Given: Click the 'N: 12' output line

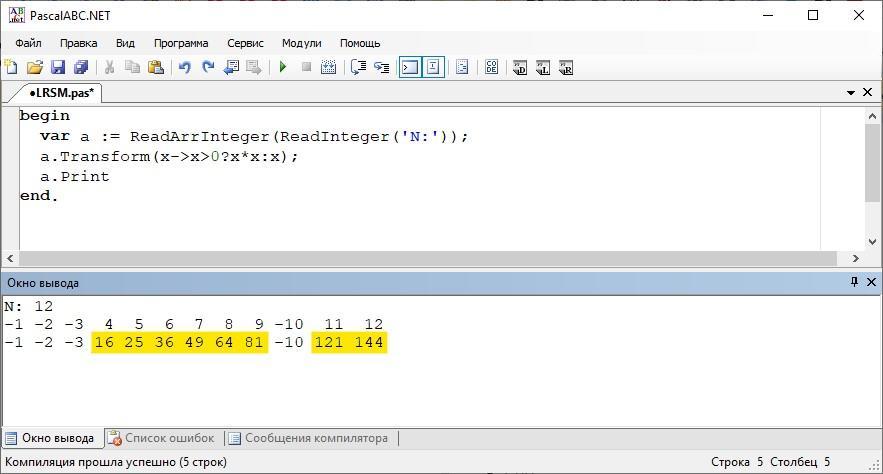Looking at the screenshot, I should click(x=28, y=306).
